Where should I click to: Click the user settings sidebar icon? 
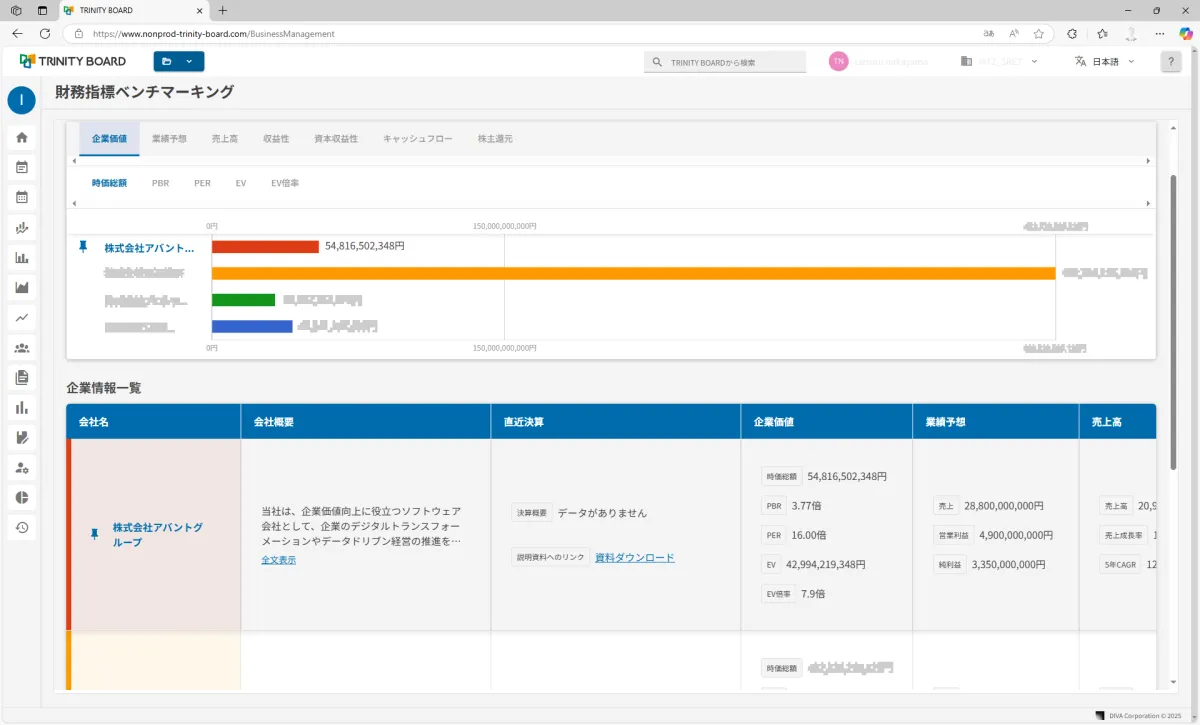tap(22, 468)
